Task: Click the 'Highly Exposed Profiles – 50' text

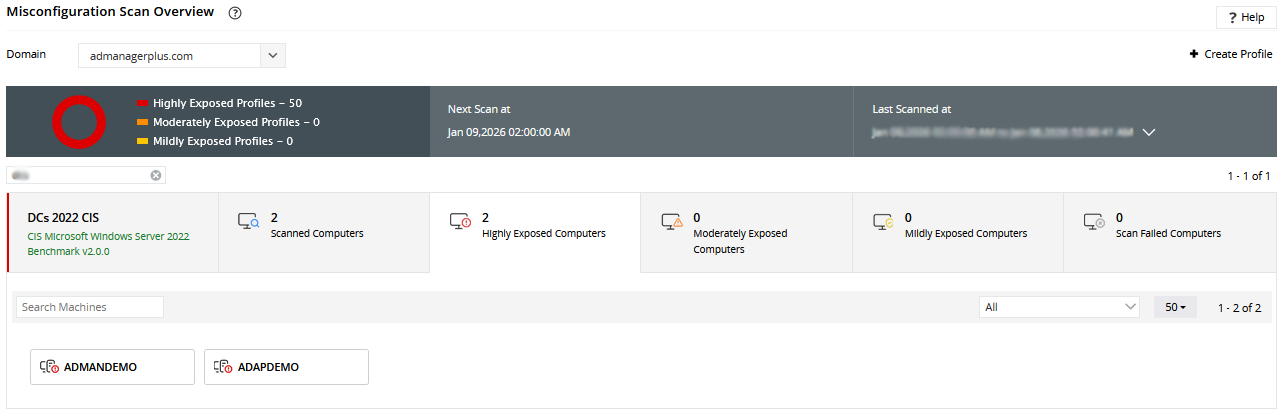Action: [228, 103]
